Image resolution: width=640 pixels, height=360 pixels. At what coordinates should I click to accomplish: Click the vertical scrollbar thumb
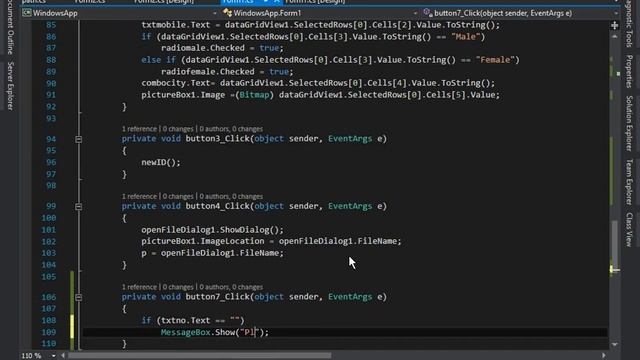pyautogui.click(x=615, y=245)
